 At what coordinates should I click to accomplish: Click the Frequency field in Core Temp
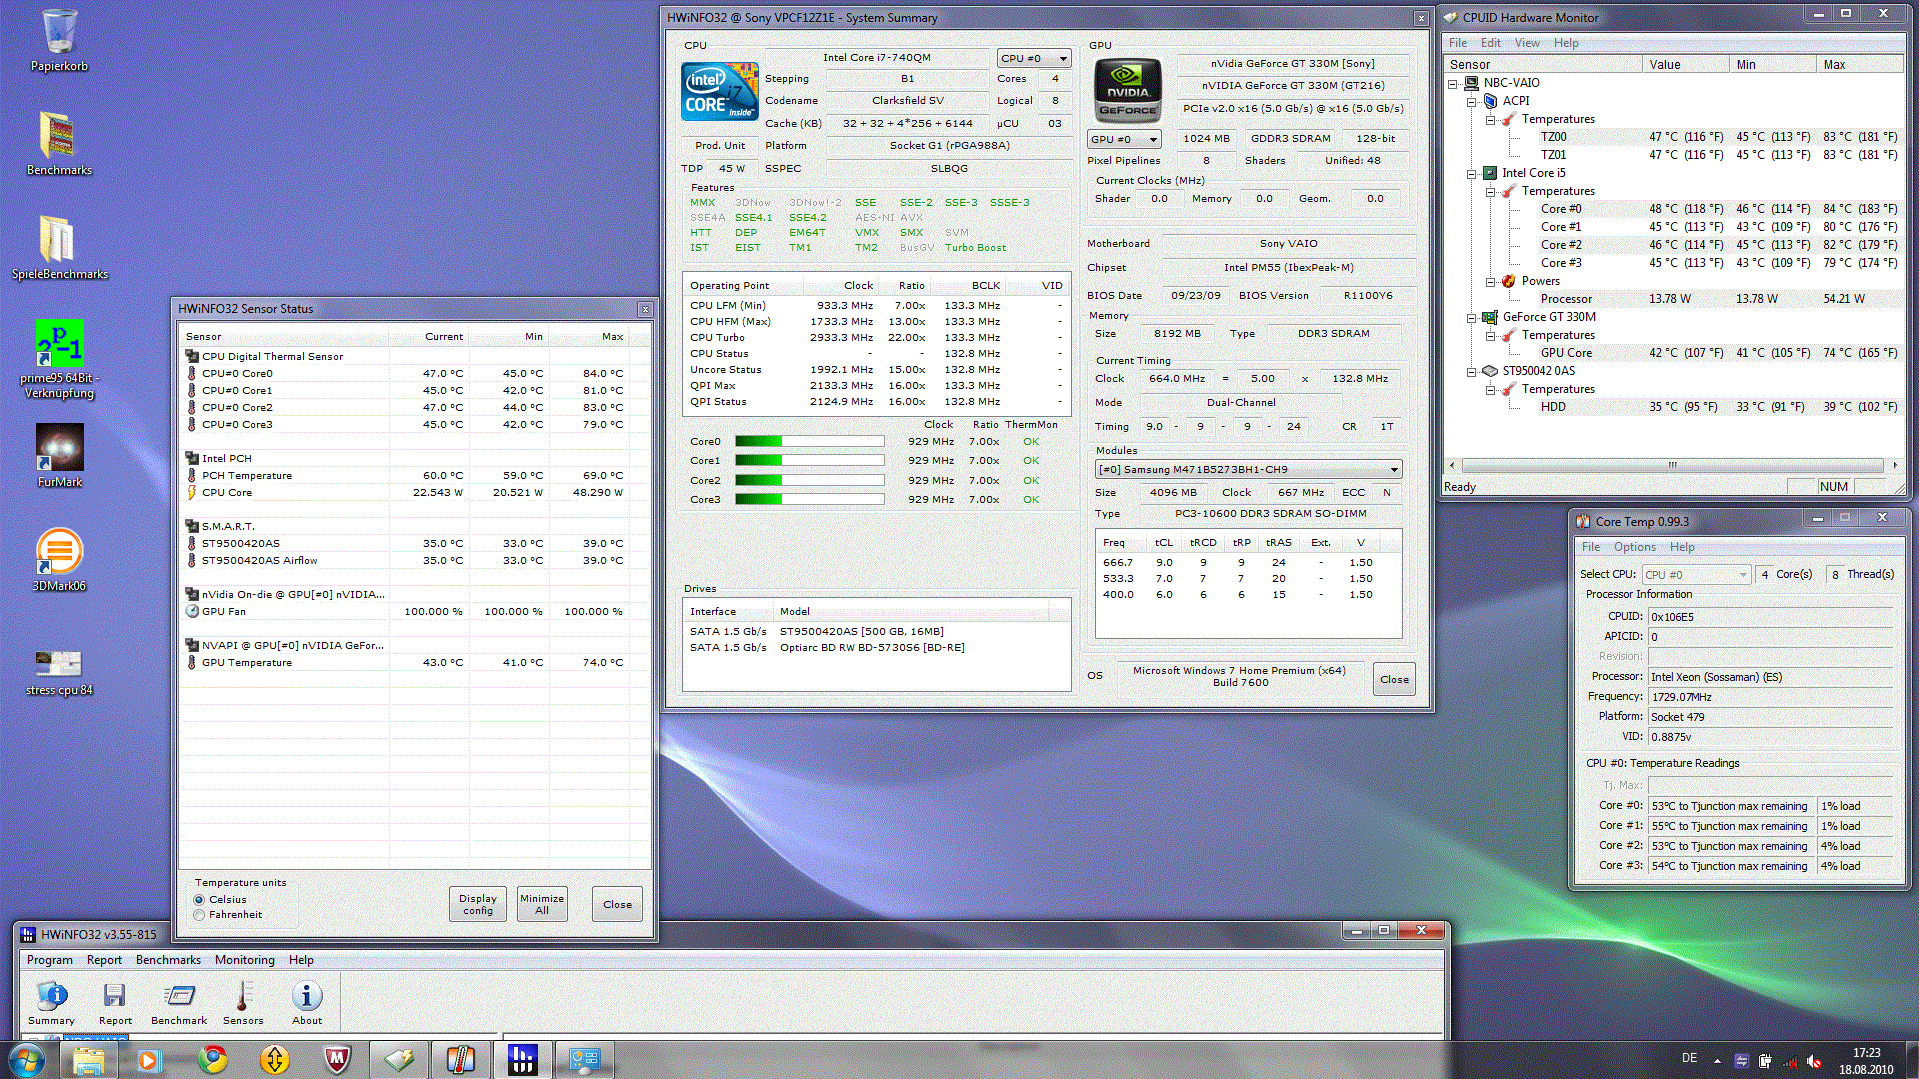1770,697
